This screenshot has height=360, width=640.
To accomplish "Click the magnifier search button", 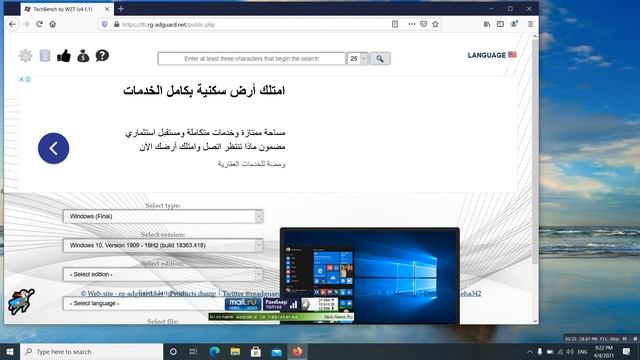I will pos(380,59).
